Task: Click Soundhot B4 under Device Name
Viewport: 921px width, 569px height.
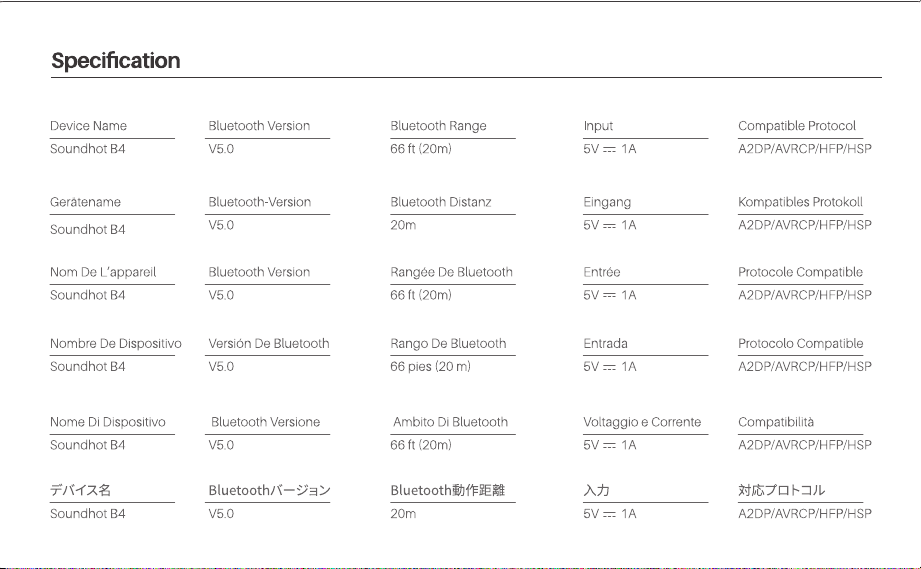Action: coord(88,149)
